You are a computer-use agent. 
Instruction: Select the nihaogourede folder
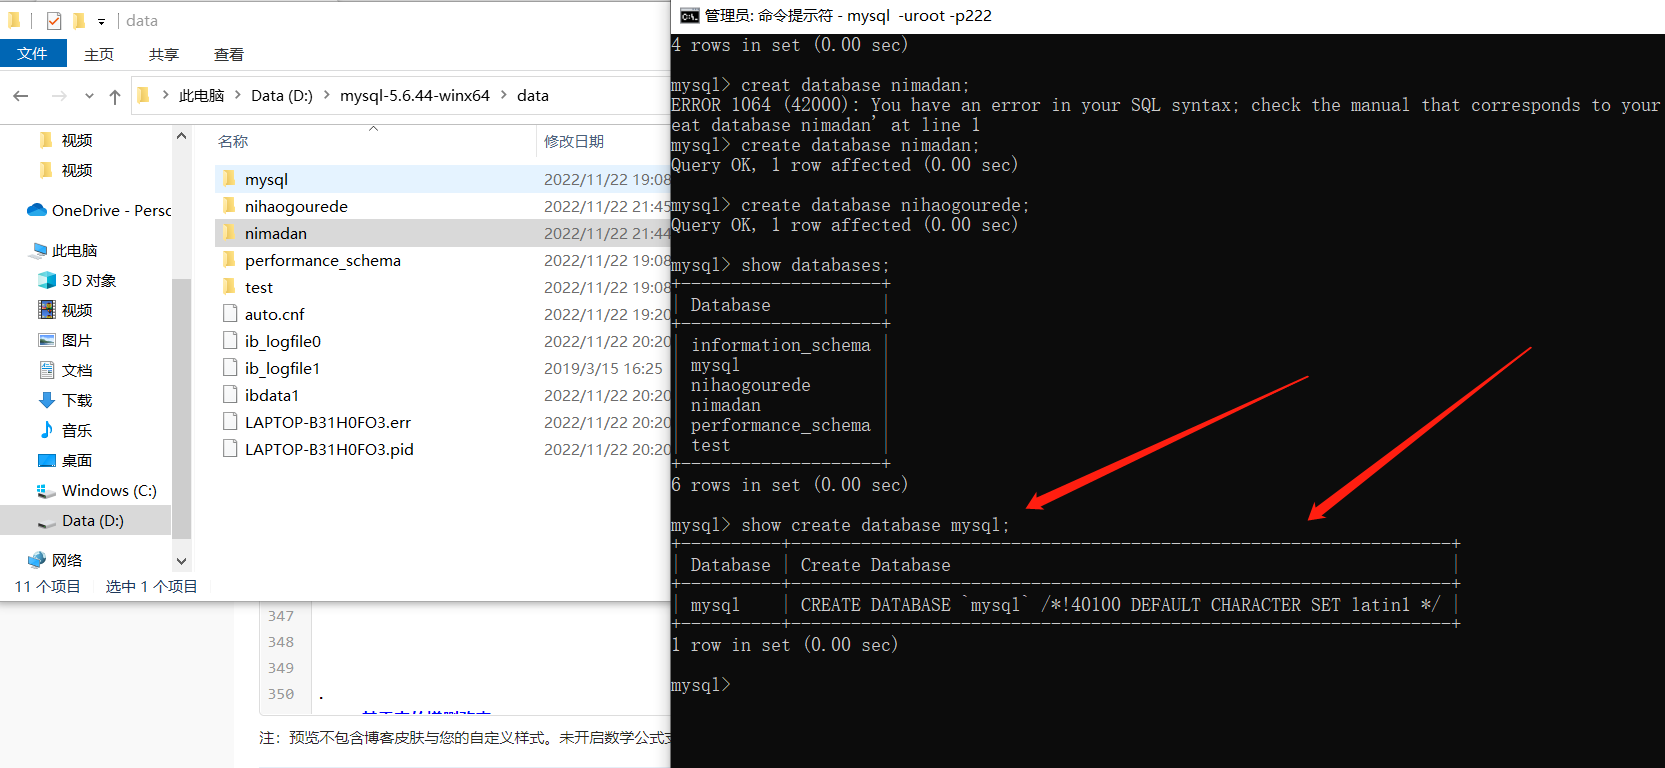(442, 206)
